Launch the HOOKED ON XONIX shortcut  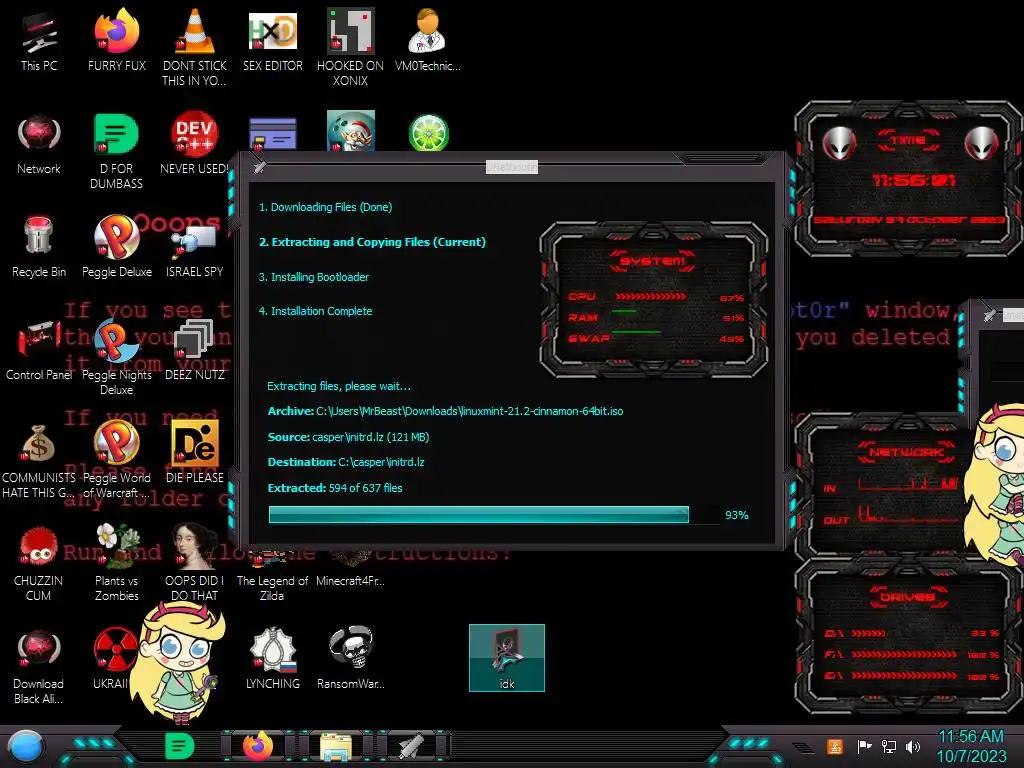coord(350,47)
